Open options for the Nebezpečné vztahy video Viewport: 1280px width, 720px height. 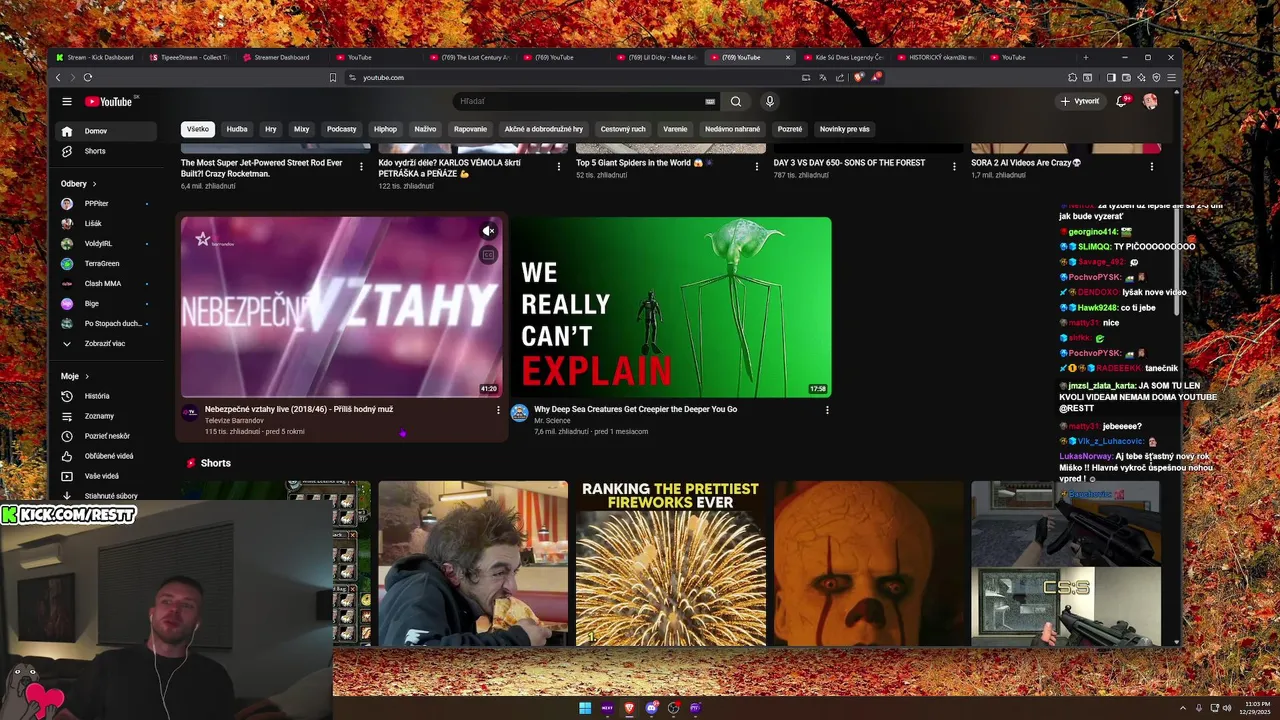pyautogui.click(x=498, y=409)
